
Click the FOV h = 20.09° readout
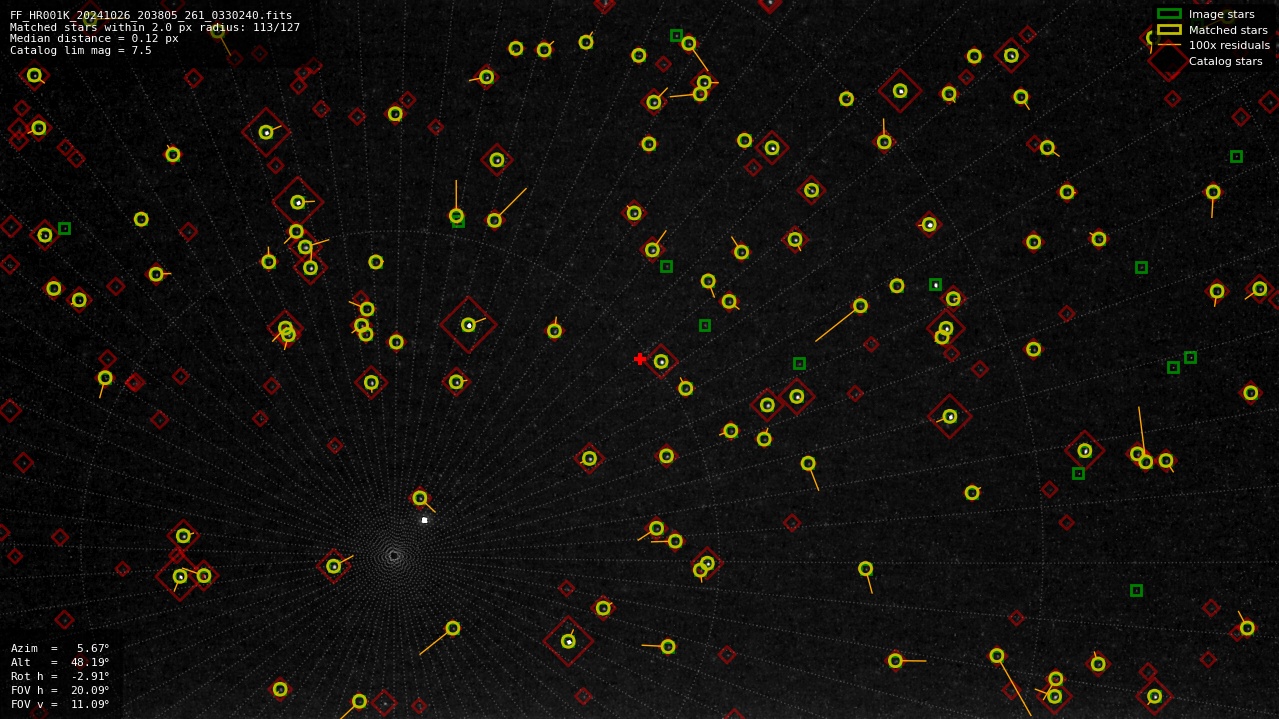pos(60,690)
